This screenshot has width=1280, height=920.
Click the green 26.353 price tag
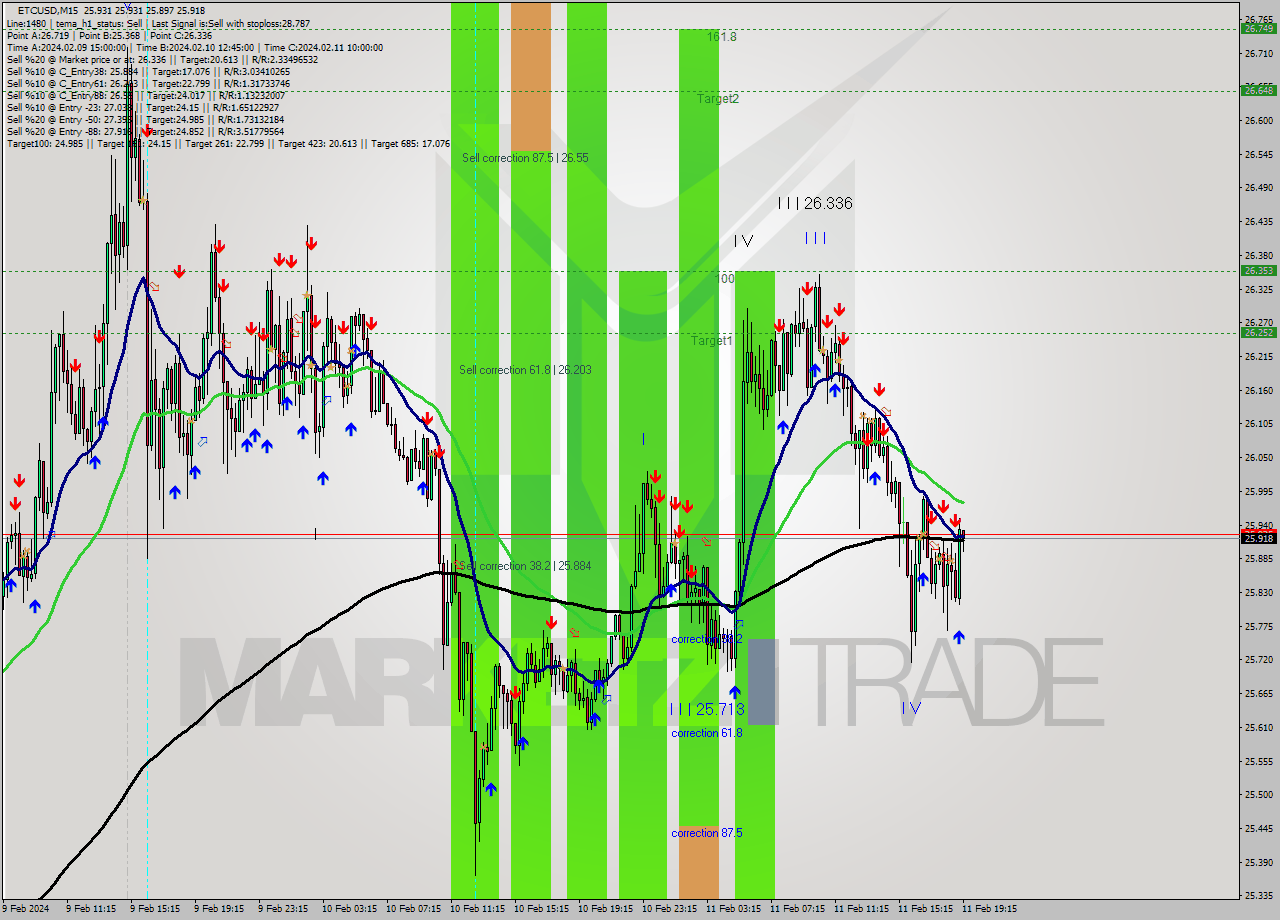tap(1258, 270)
